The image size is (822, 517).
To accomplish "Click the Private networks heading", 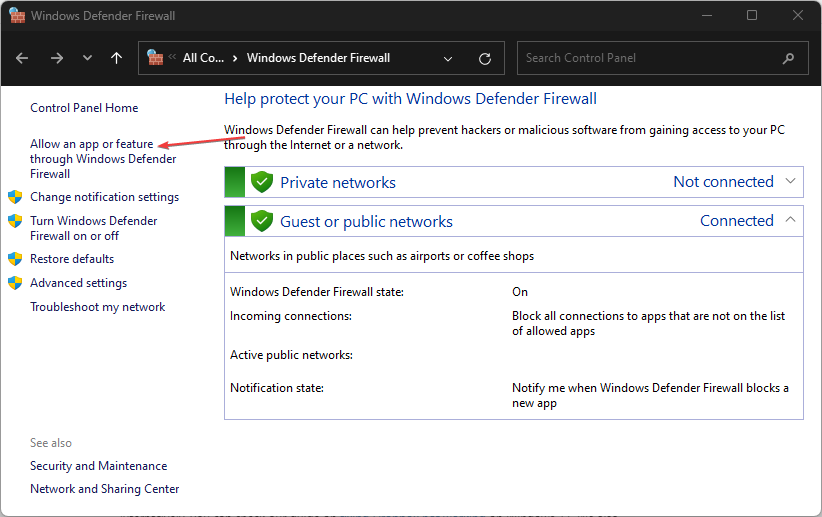I will point(338,182).
